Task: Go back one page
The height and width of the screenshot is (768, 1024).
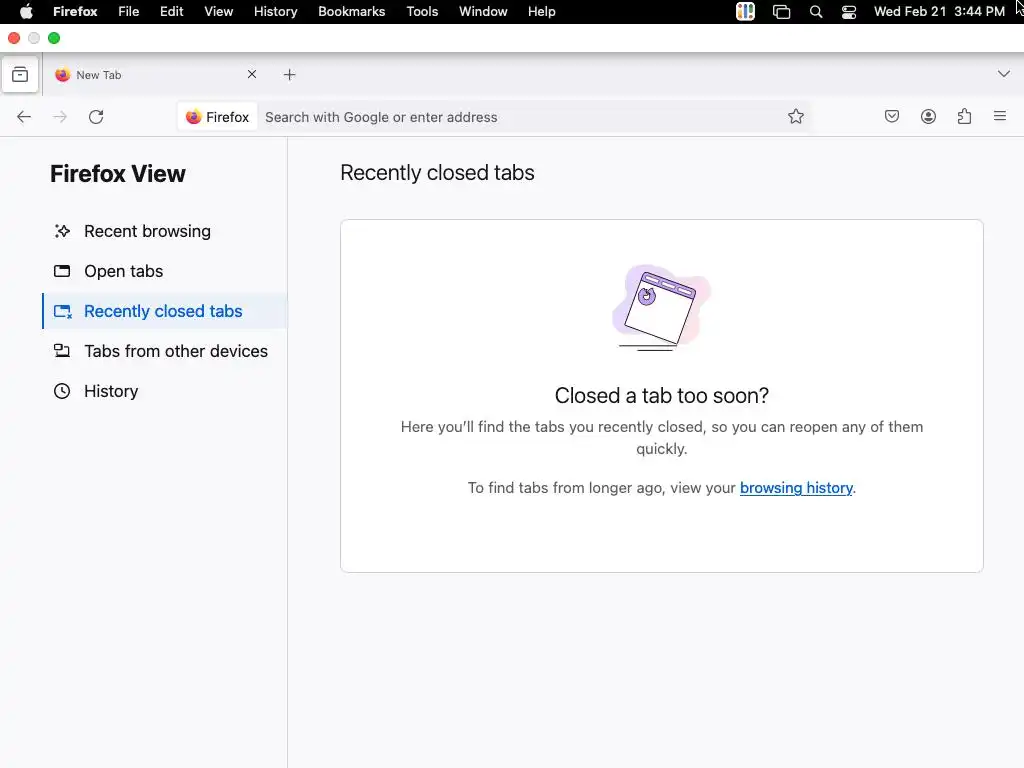Action: point(24,117)
